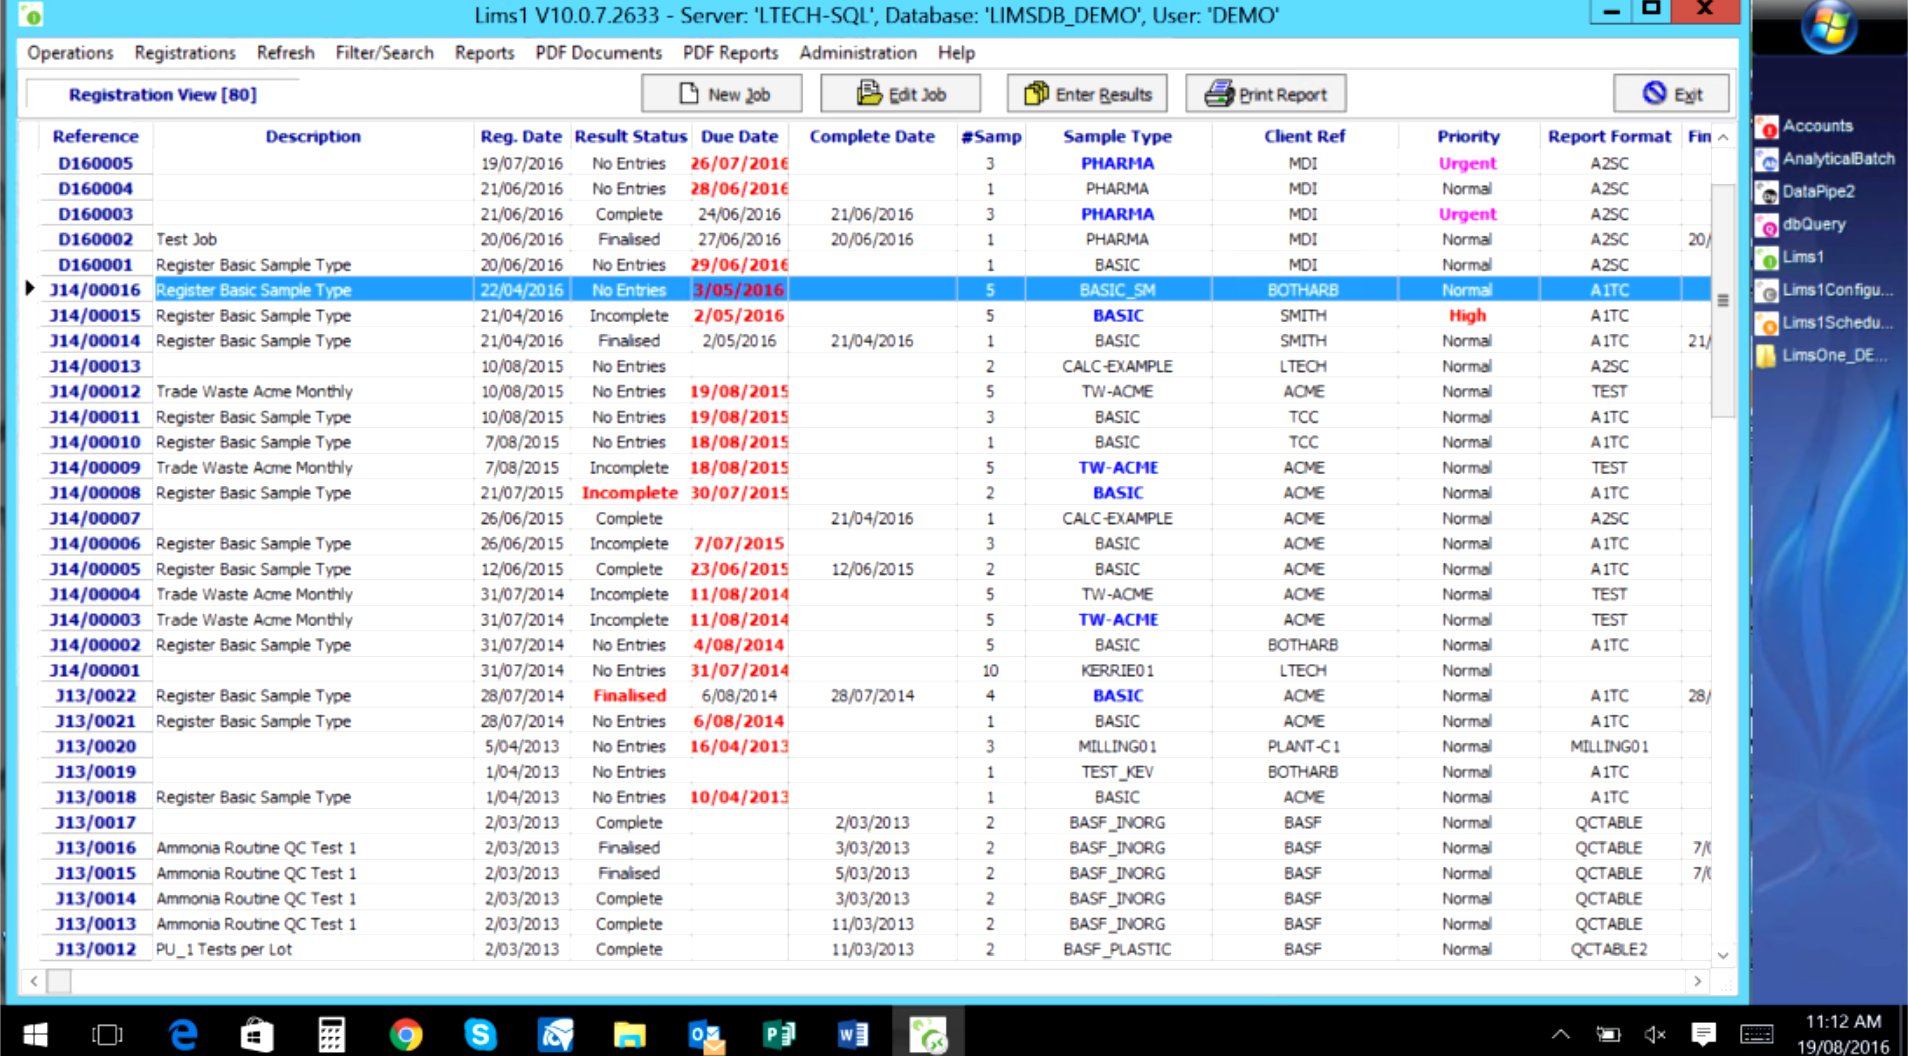Open the Edit Job button
The width and height of the screenshot is (1908, 1056).
coord(900,94)
